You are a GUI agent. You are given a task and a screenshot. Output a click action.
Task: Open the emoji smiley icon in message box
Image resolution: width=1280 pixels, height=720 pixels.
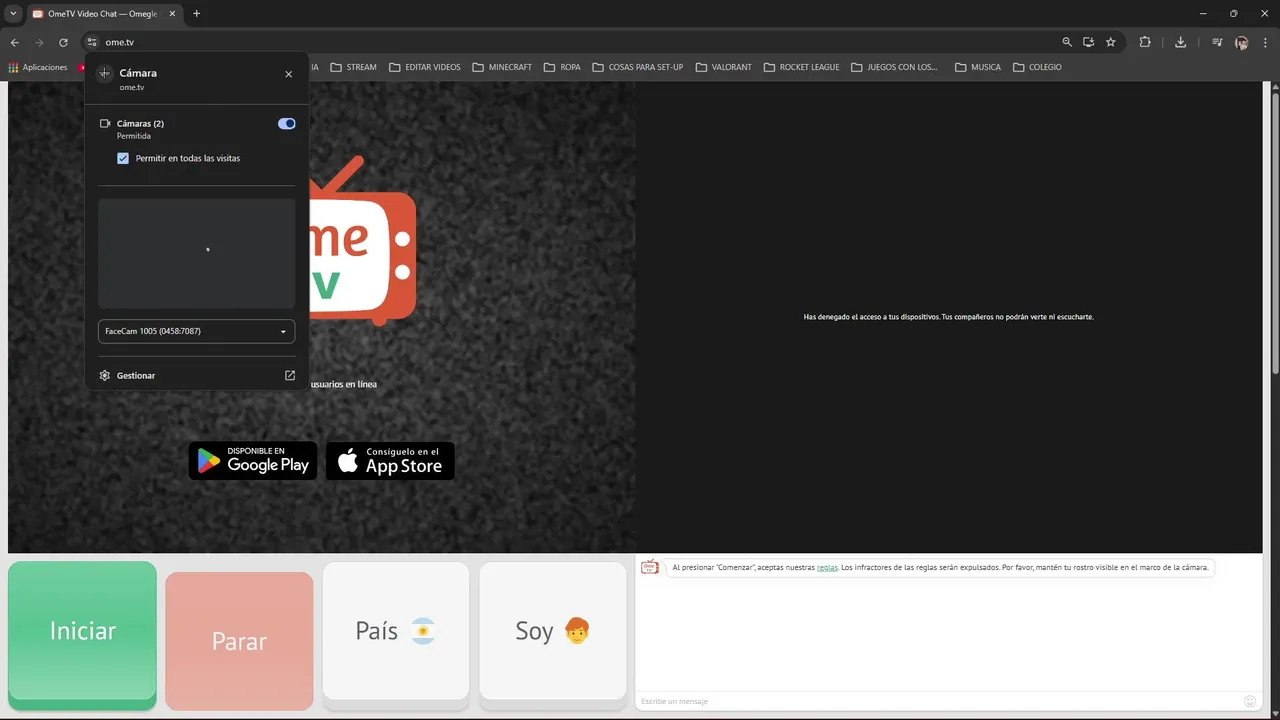tap(1250, 701)
